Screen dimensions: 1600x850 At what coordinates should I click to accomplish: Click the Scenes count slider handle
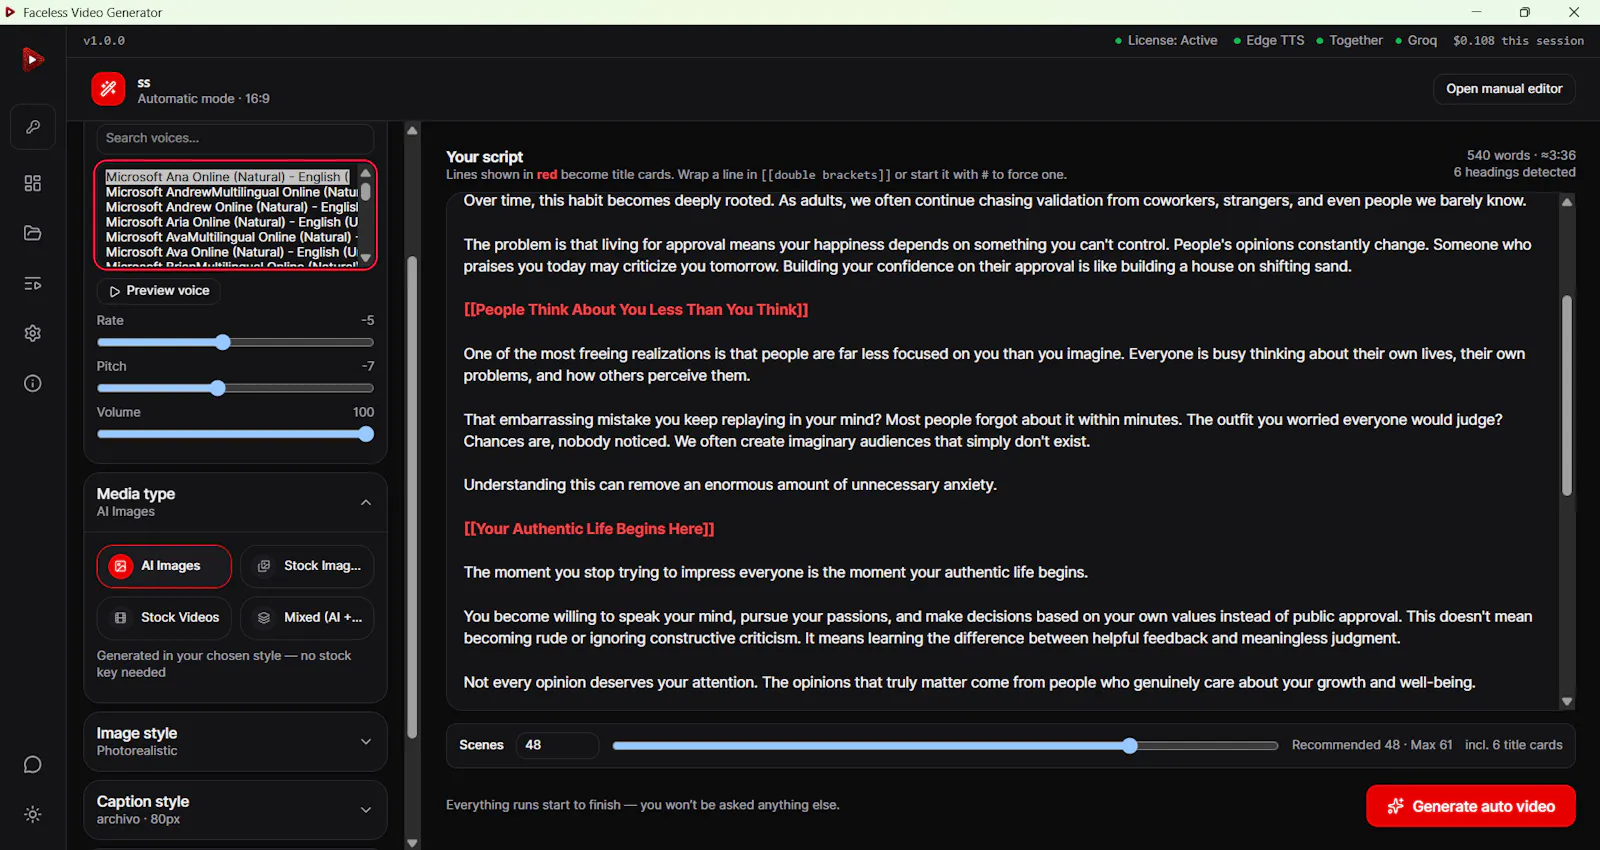coord(1130,746)
